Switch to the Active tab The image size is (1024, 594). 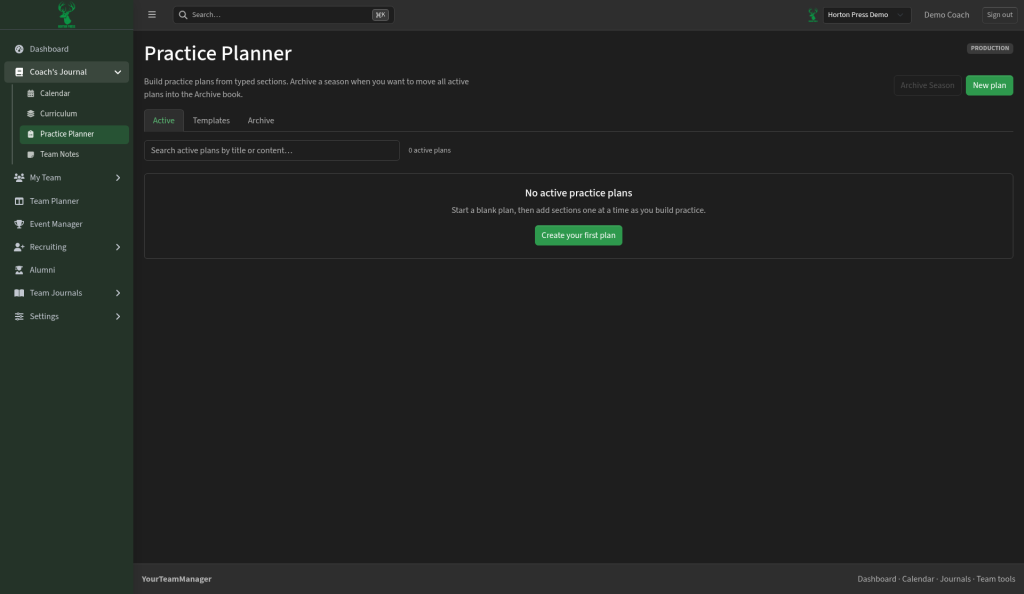click(x=163, y=120)
